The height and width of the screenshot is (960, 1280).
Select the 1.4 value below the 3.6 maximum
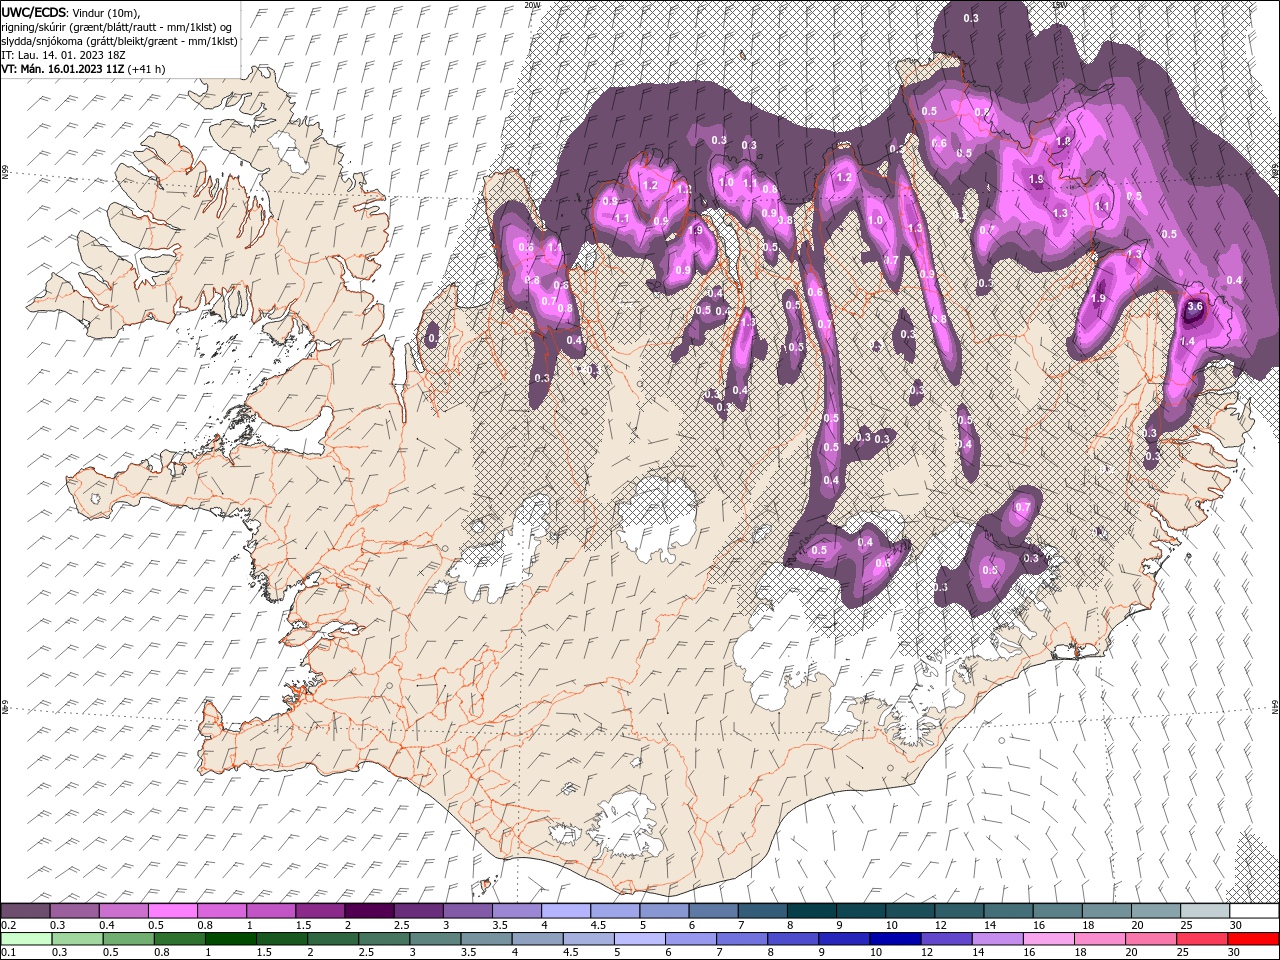1188,342
